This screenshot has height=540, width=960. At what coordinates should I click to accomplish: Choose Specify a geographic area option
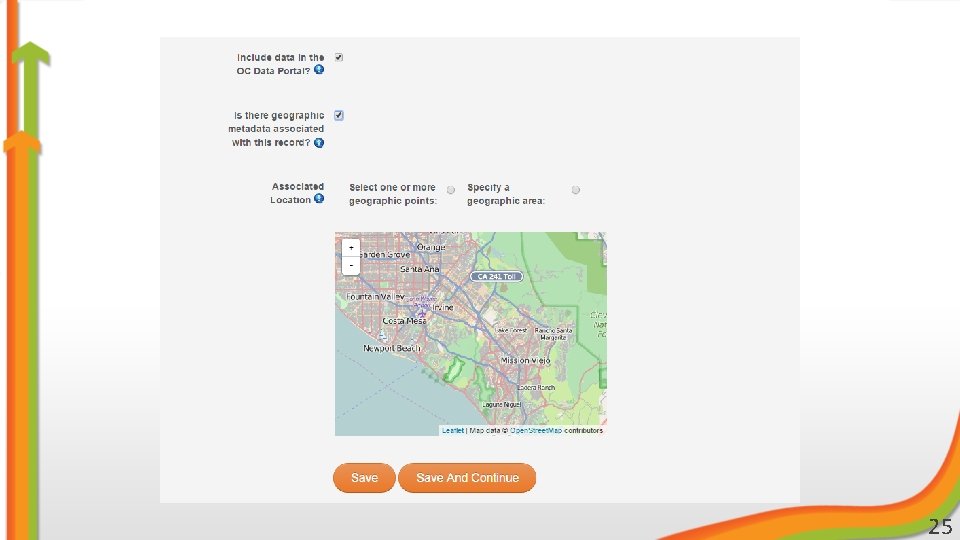coord(576,190)
